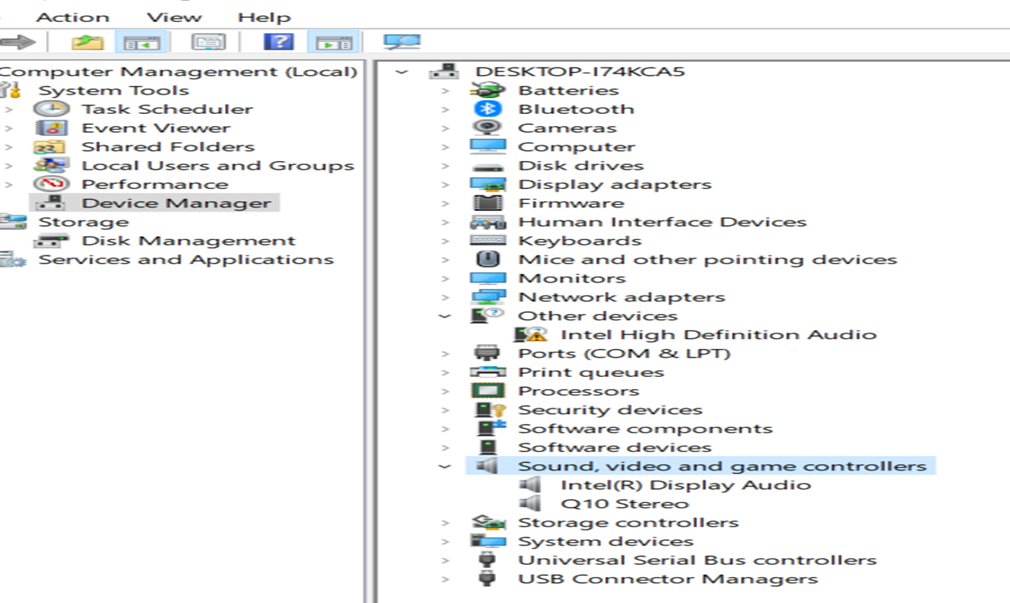Click the Bluetooth category icon
This screenshot has width=1010, height=603.
click(488, 109)
